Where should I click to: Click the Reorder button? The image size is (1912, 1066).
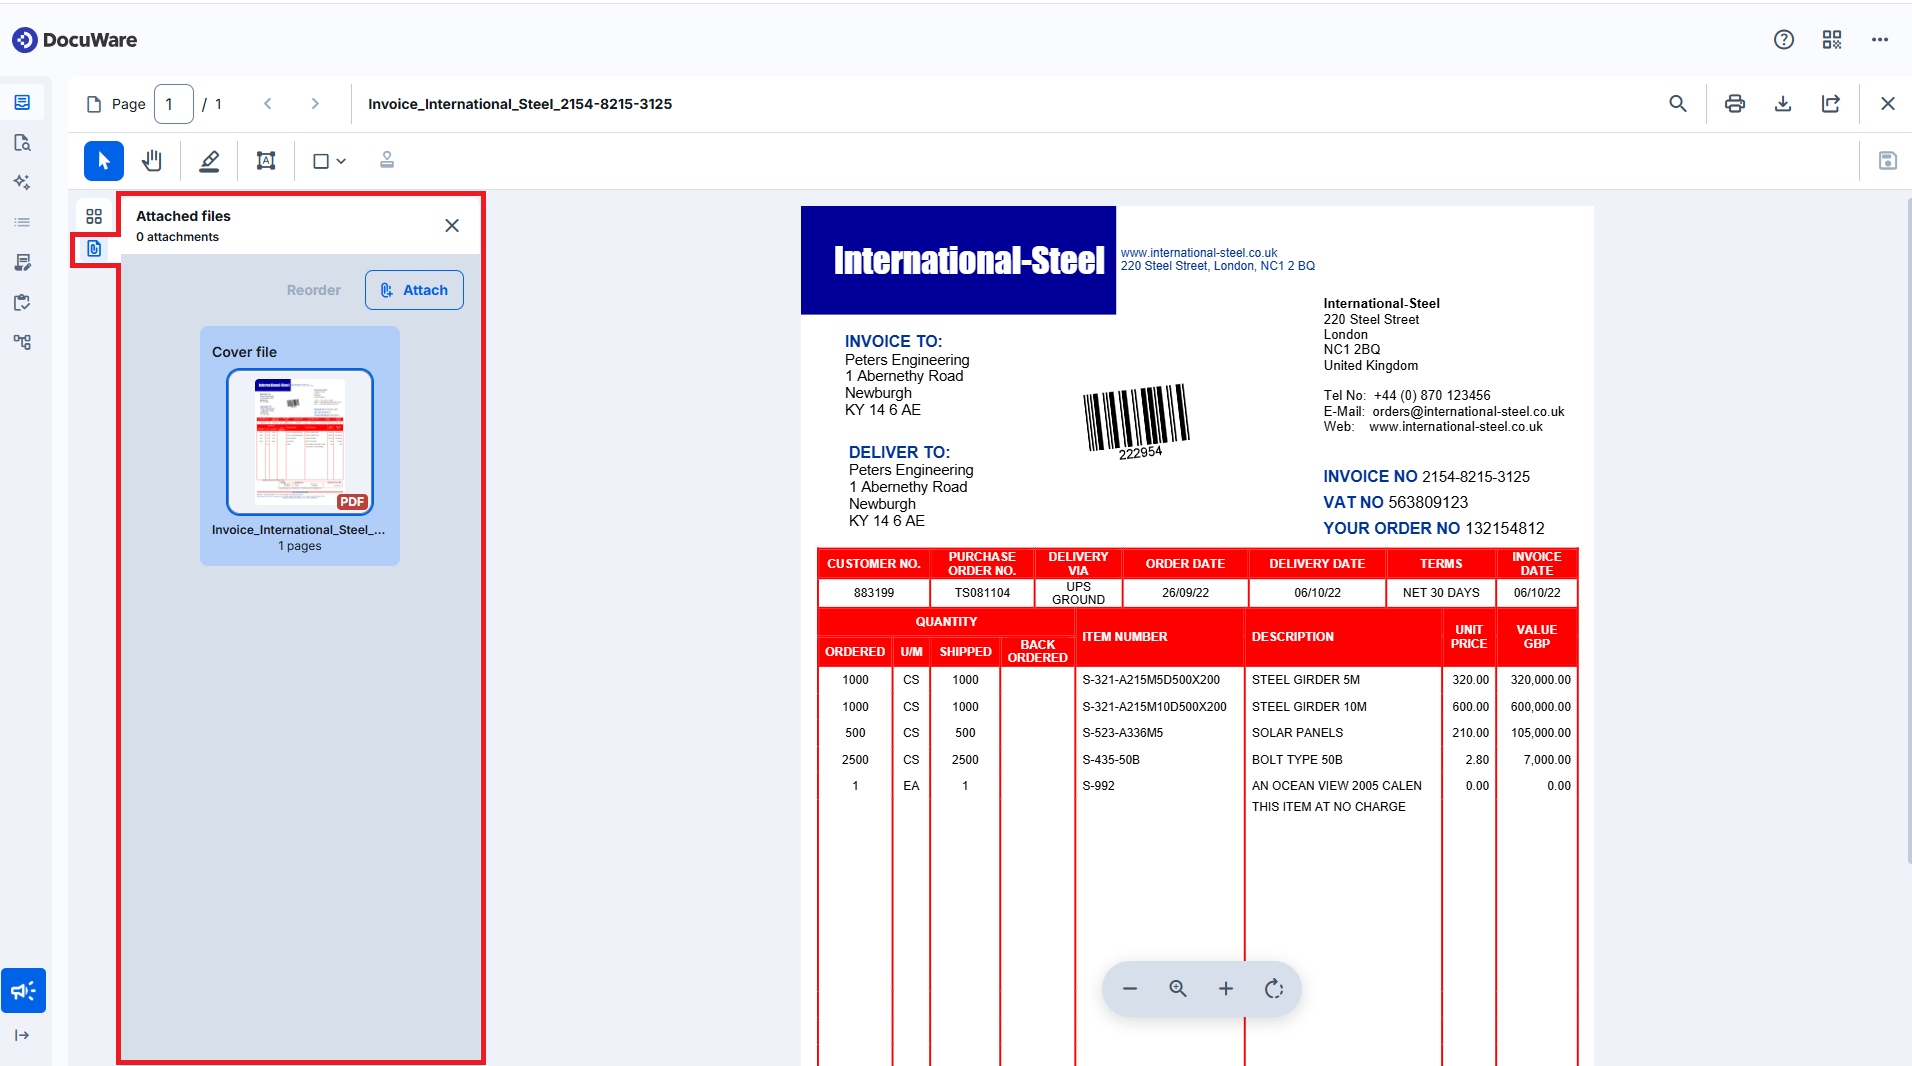tap(314, 290)
